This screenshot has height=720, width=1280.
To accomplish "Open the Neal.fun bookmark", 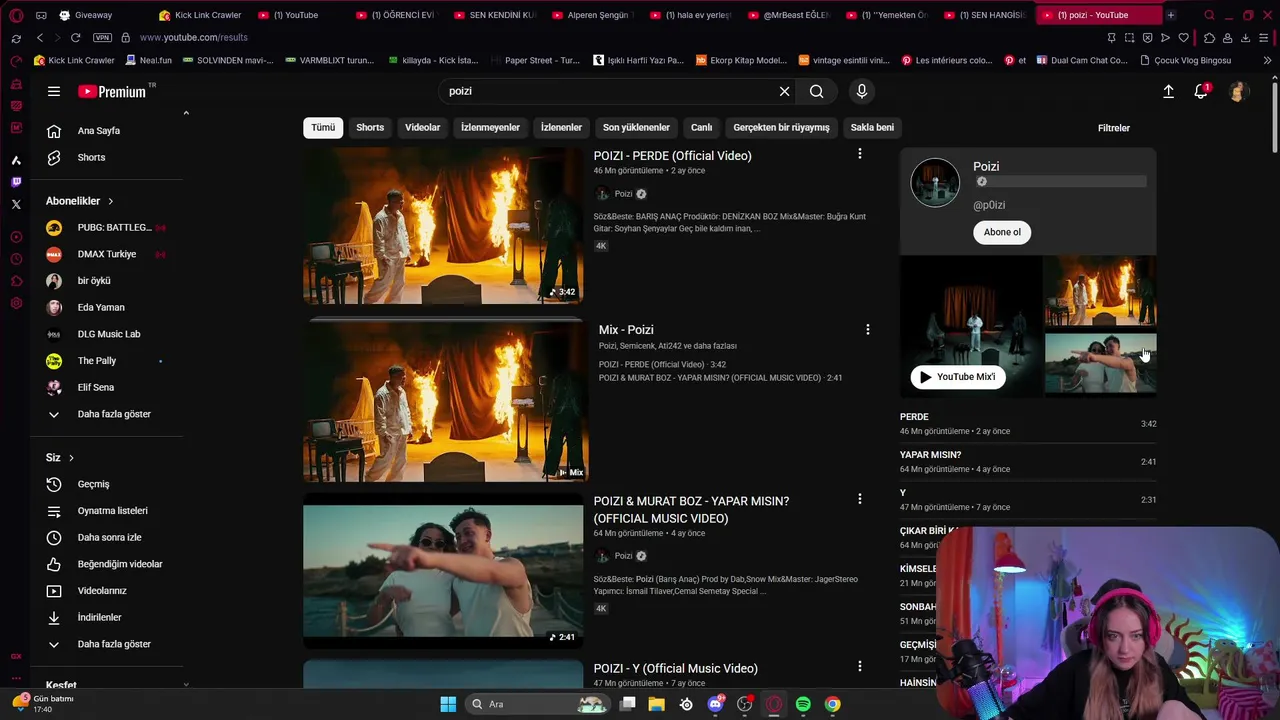I will (148, 60).
